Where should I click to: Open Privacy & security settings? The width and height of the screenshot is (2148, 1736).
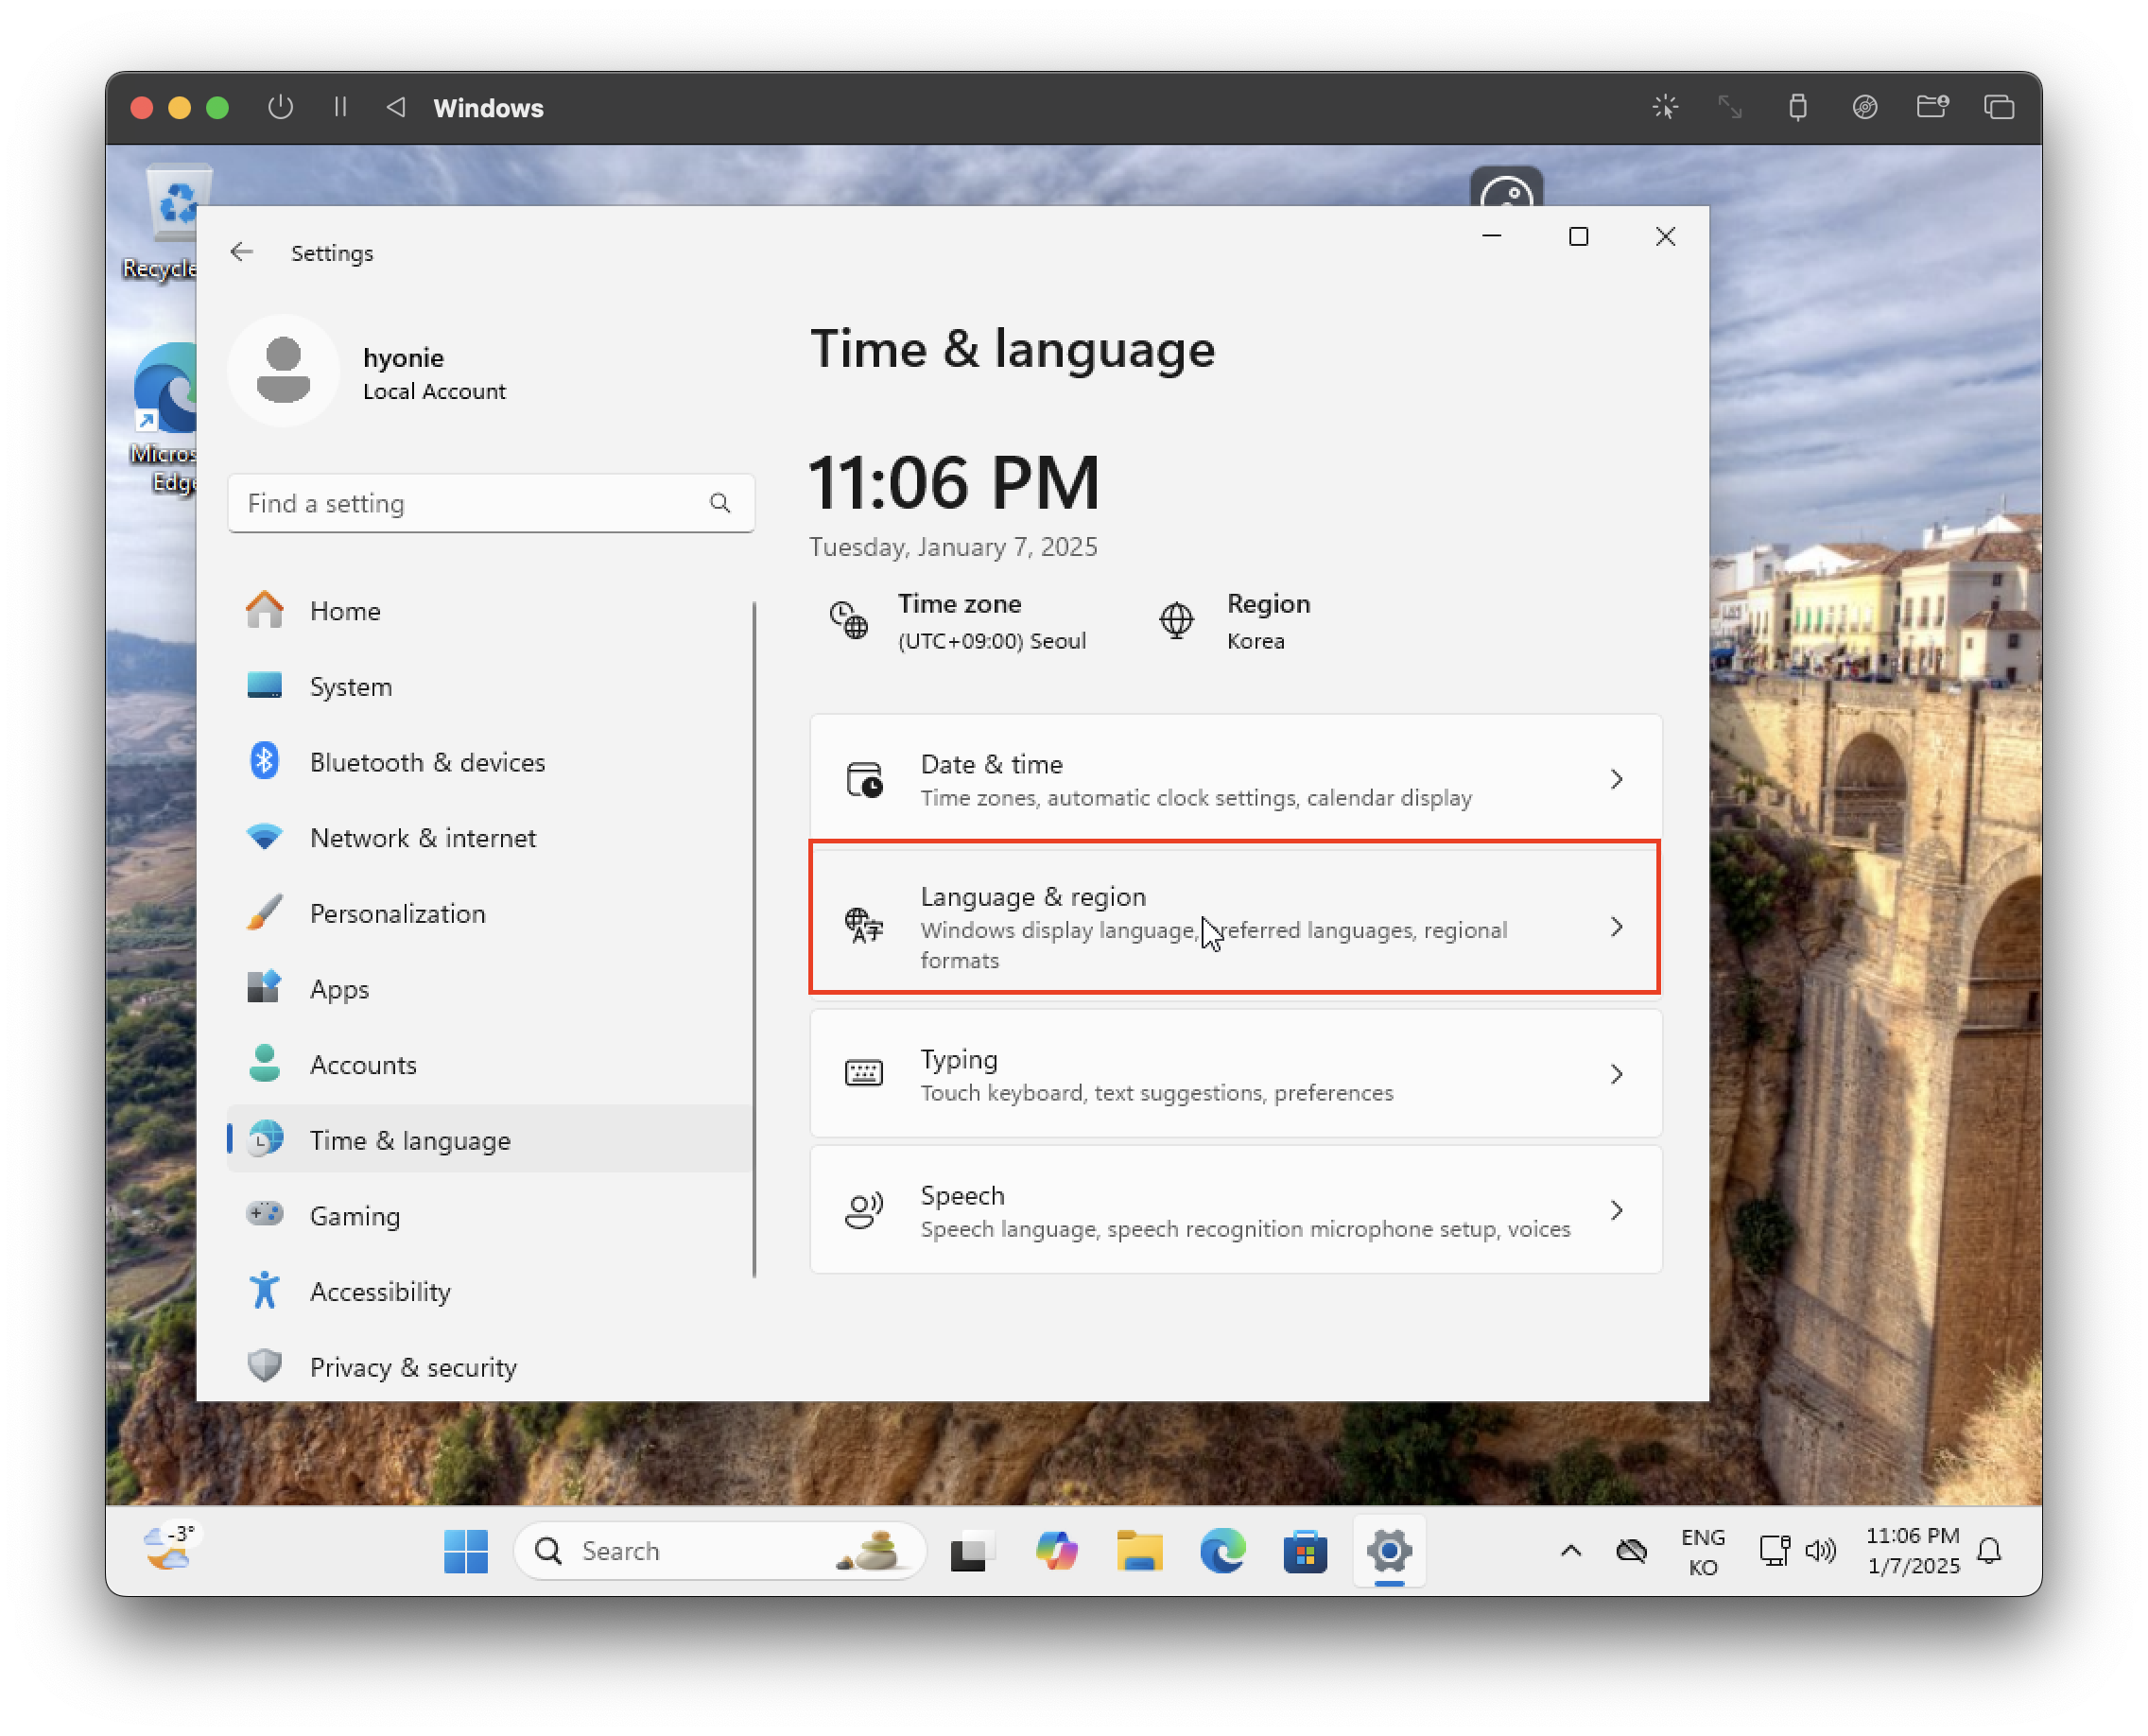(412, 1367)
